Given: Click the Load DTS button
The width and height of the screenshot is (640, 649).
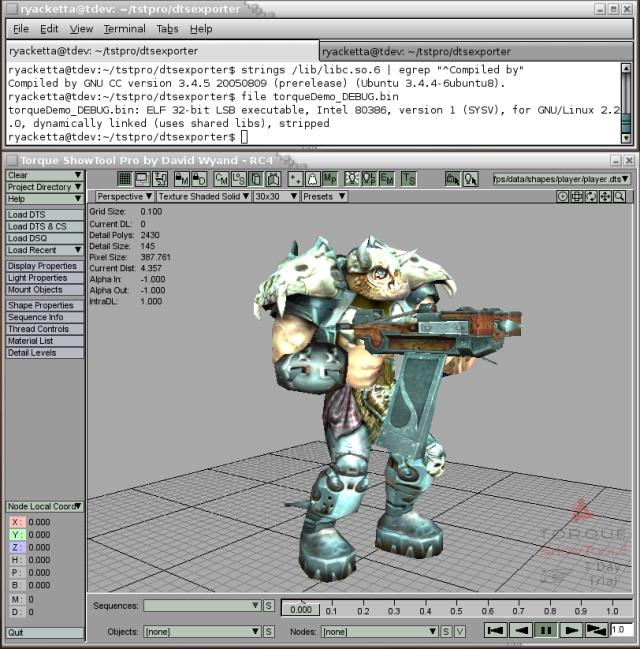Looking at the screenshot, I should [45, 214].
